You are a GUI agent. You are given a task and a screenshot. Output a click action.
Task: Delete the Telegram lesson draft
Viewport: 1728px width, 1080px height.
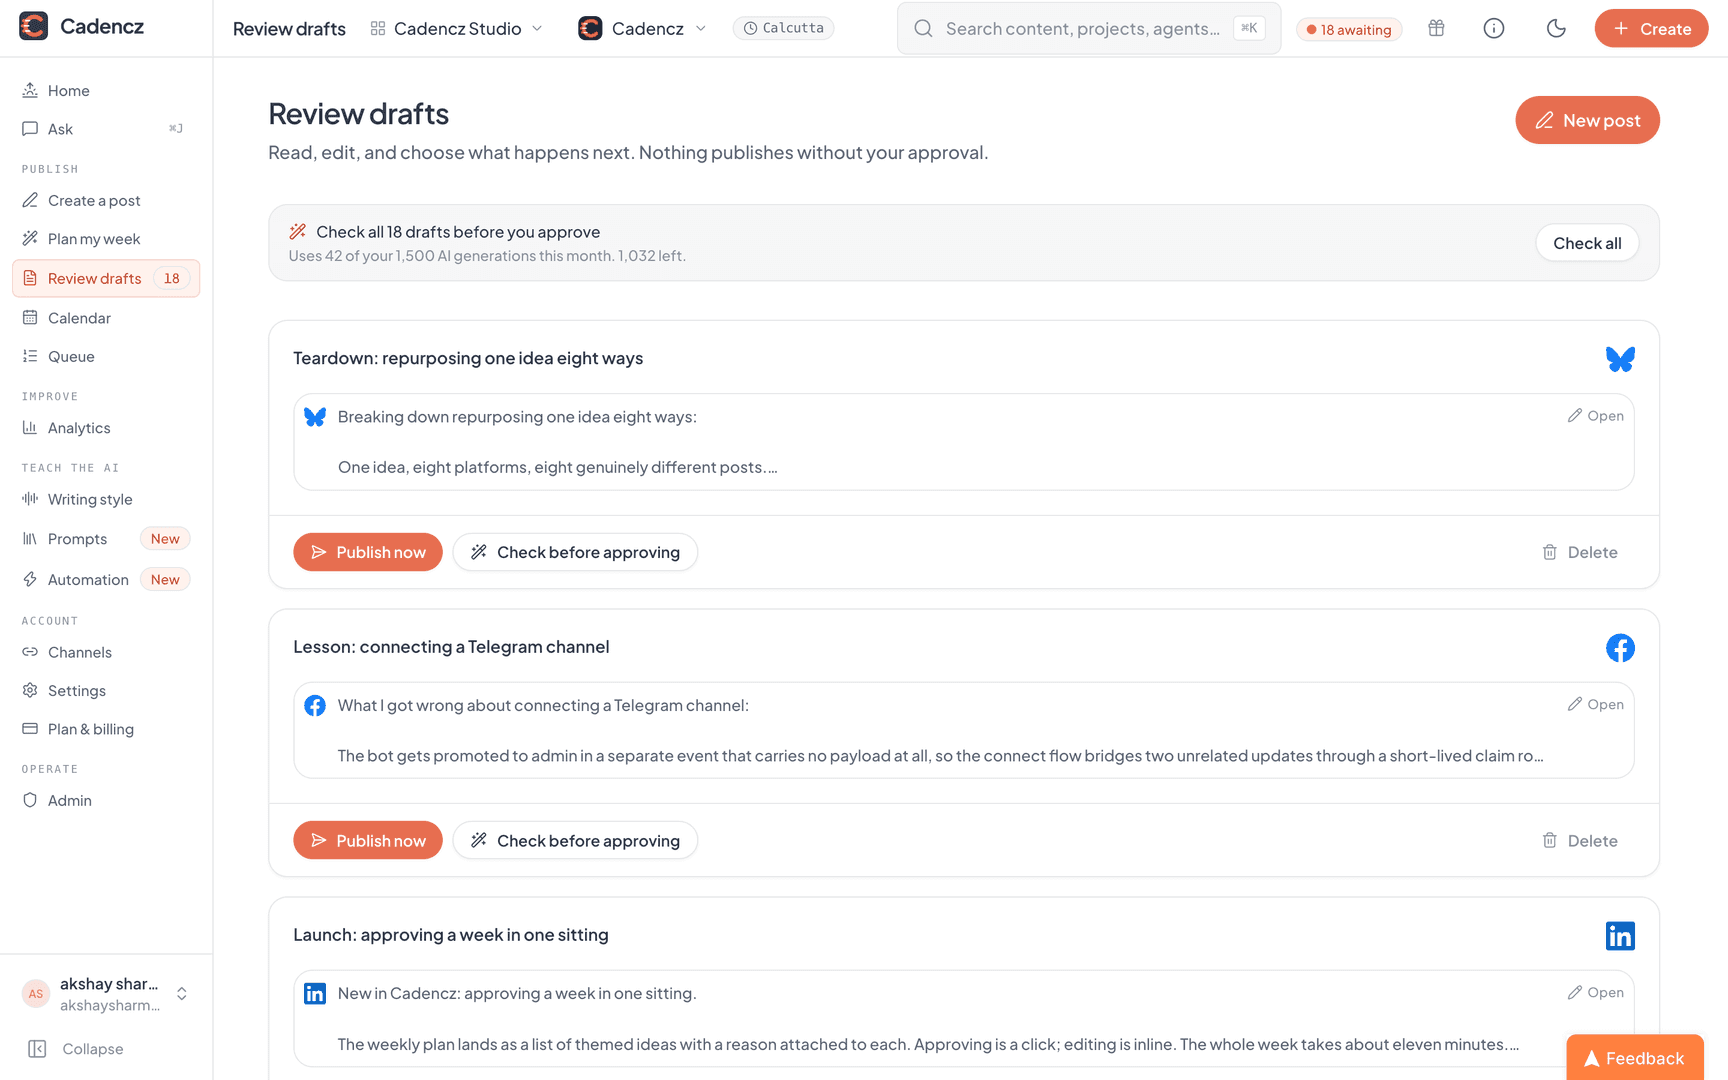pos(1579,841)
